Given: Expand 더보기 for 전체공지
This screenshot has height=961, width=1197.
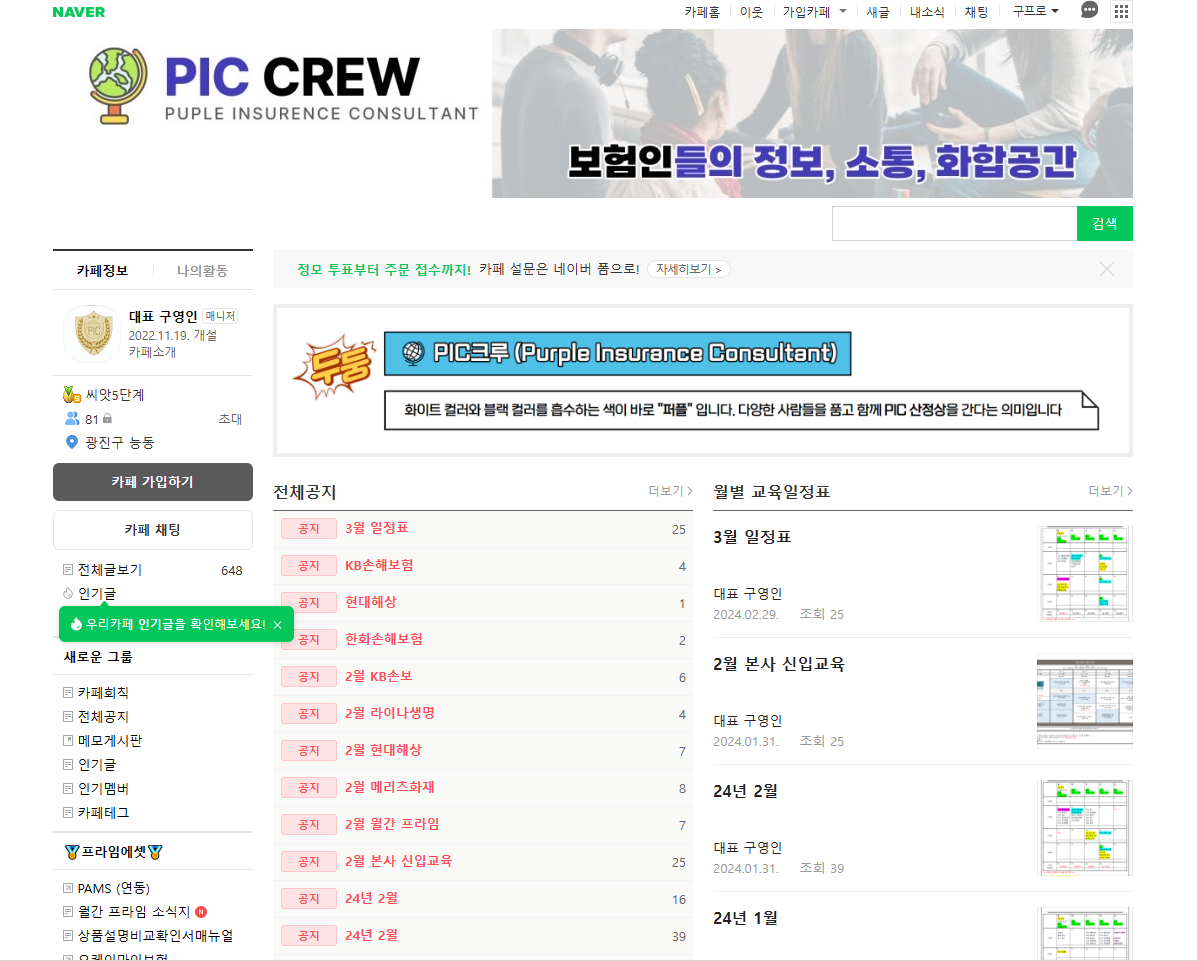Looking at the screenshot, I should [670, 491].
